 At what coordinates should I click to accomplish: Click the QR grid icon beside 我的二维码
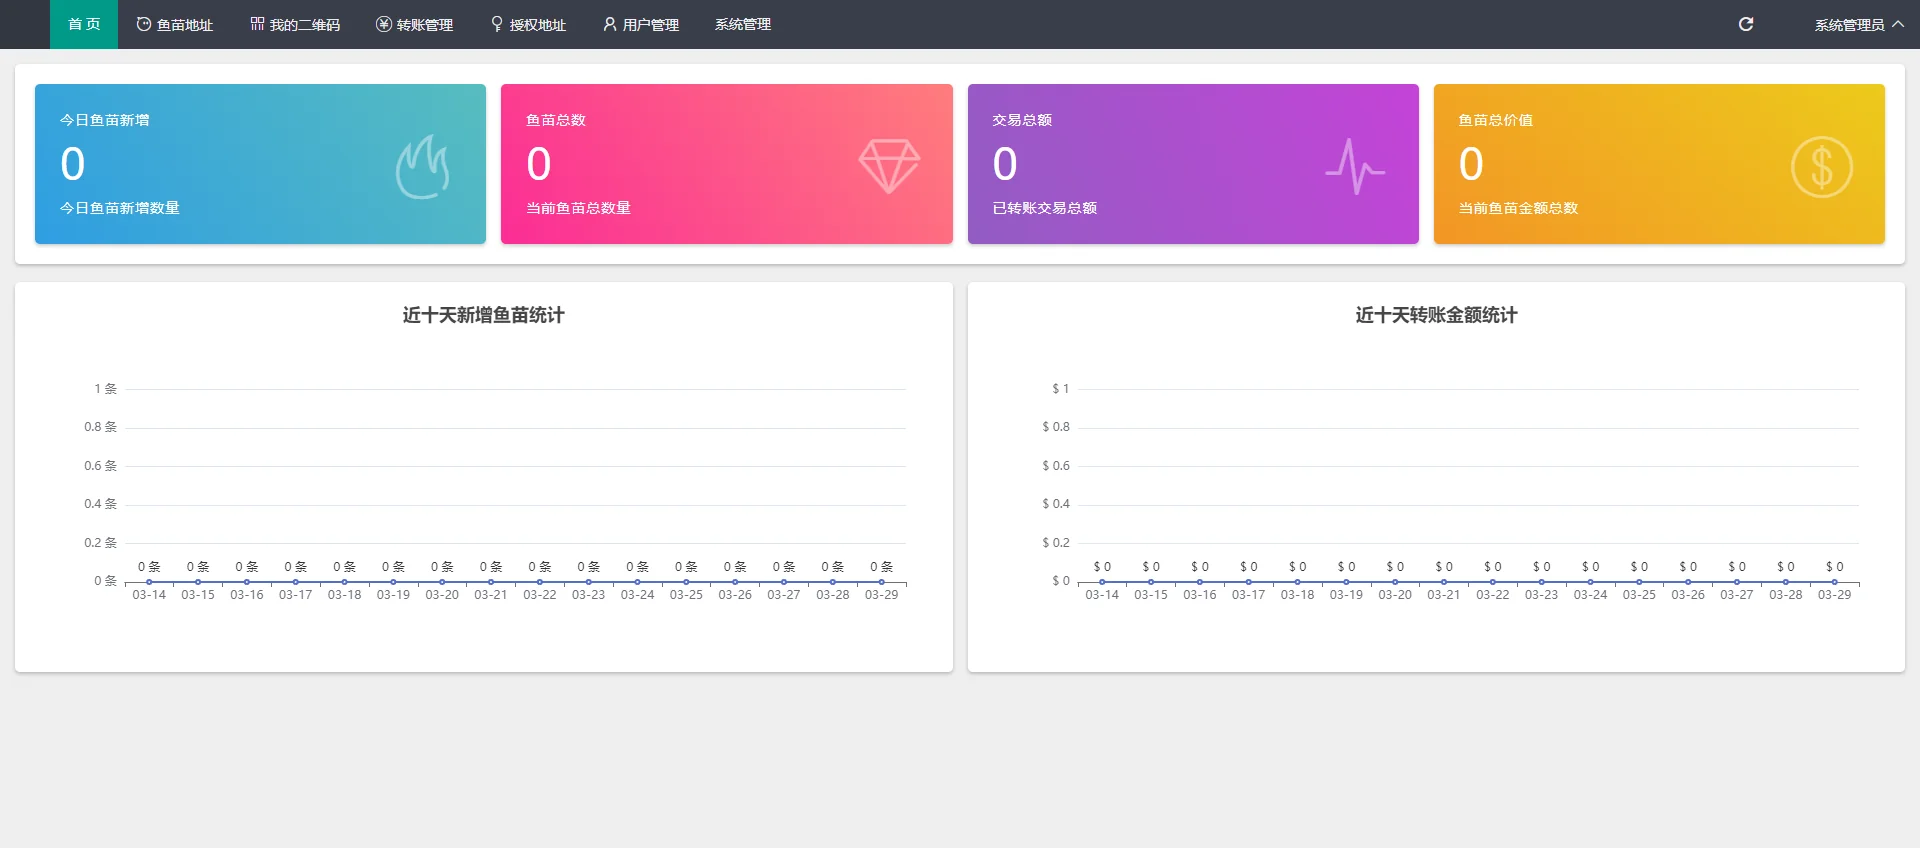(x=257, y=24)
